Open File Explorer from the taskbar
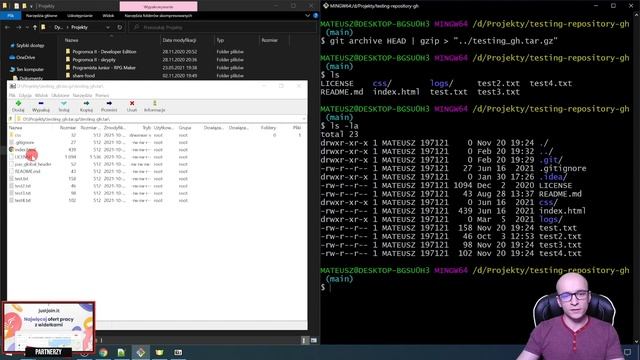Image resolution: width=640 pixels, height=360 pixels. tap(159, 352)
